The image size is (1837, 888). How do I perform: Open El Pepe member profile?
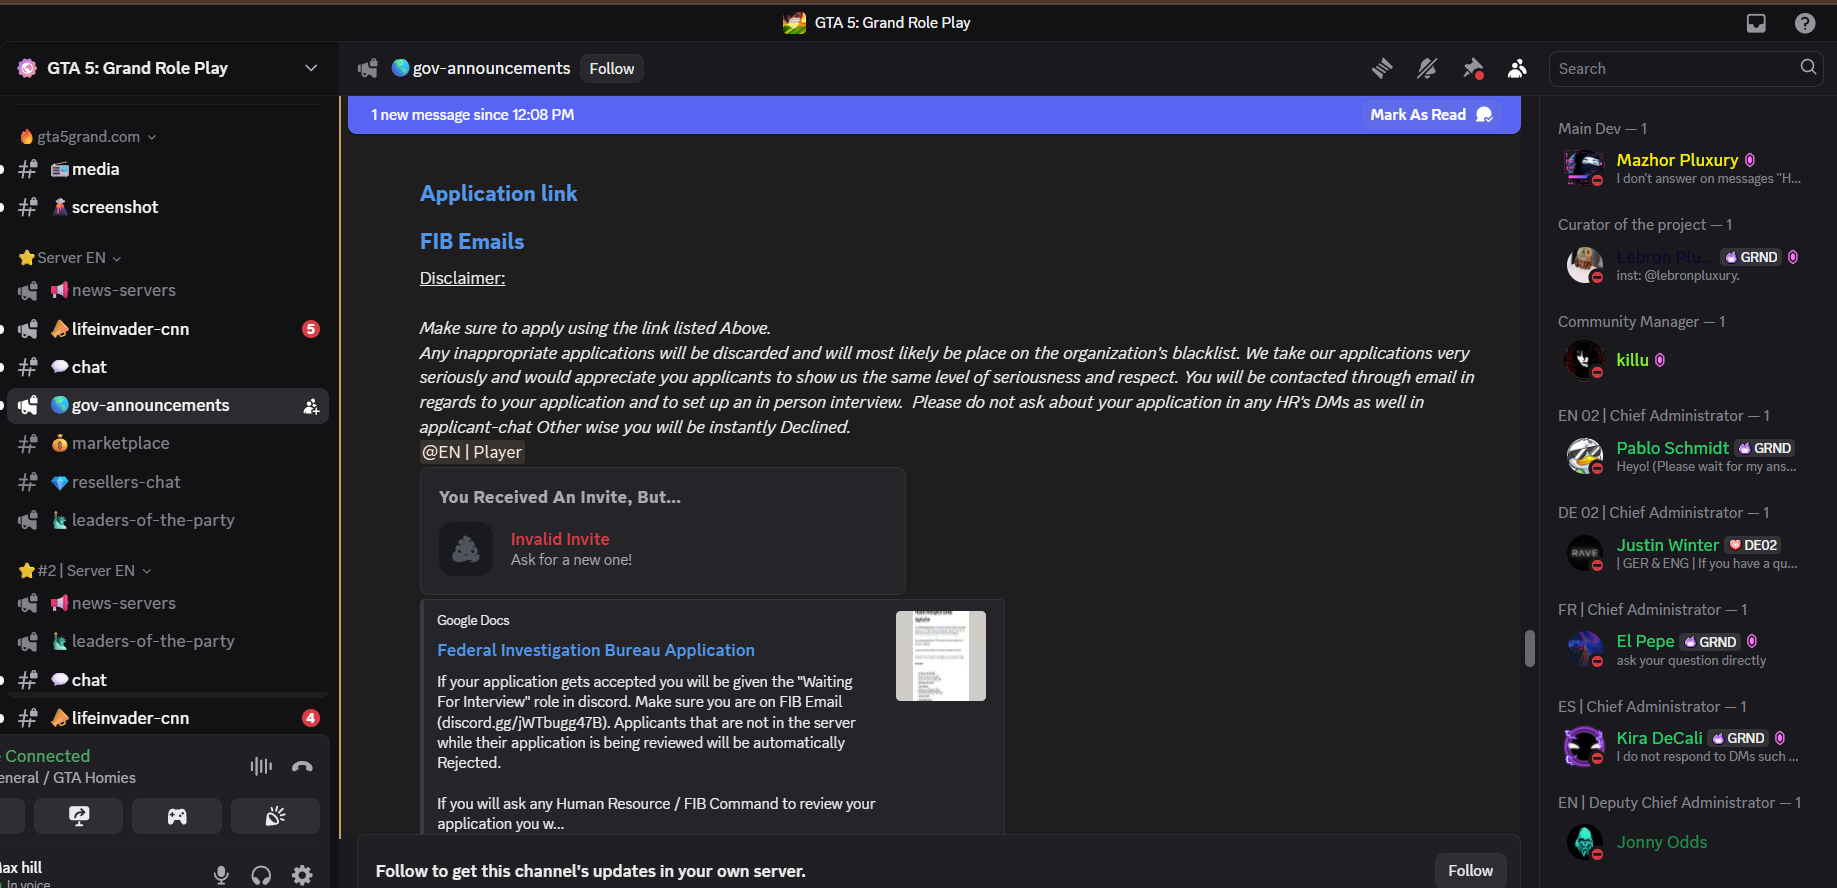(1684, 650)
